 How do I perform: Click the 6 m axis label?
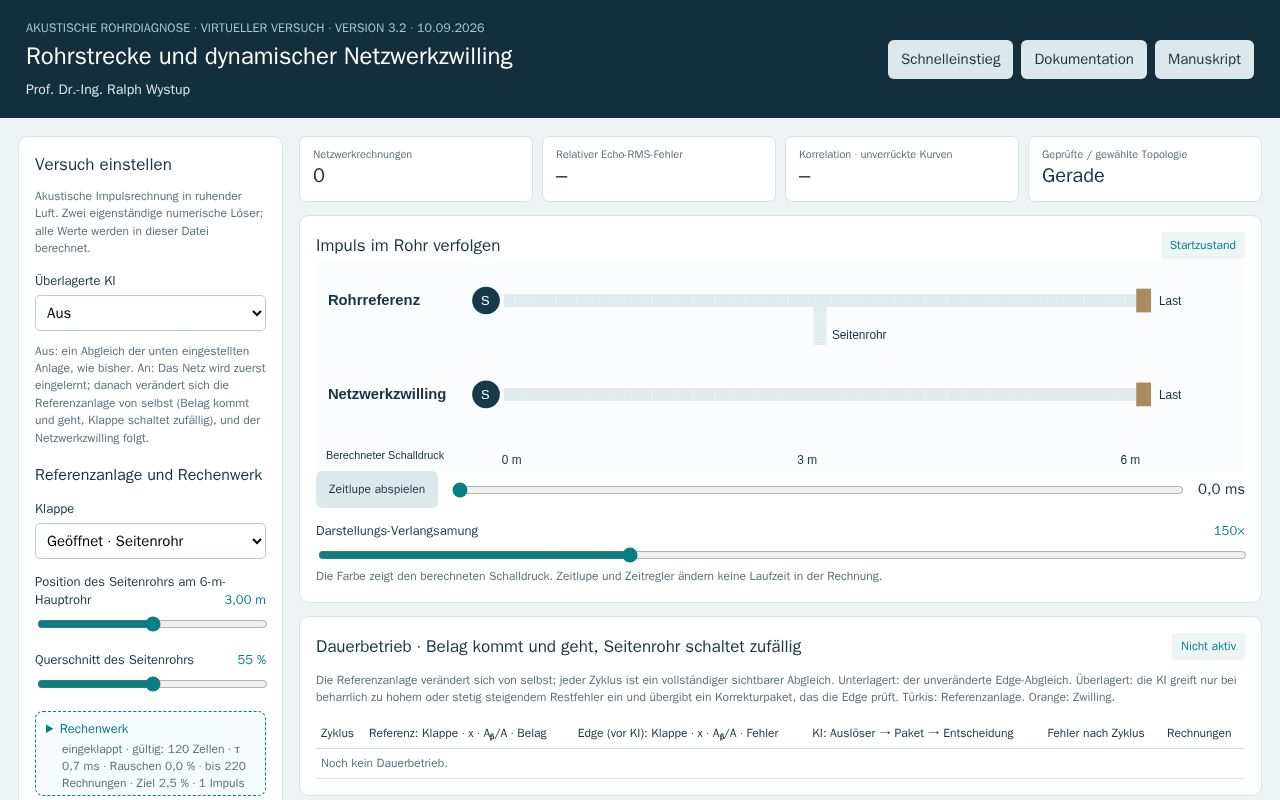[1130, 460]
